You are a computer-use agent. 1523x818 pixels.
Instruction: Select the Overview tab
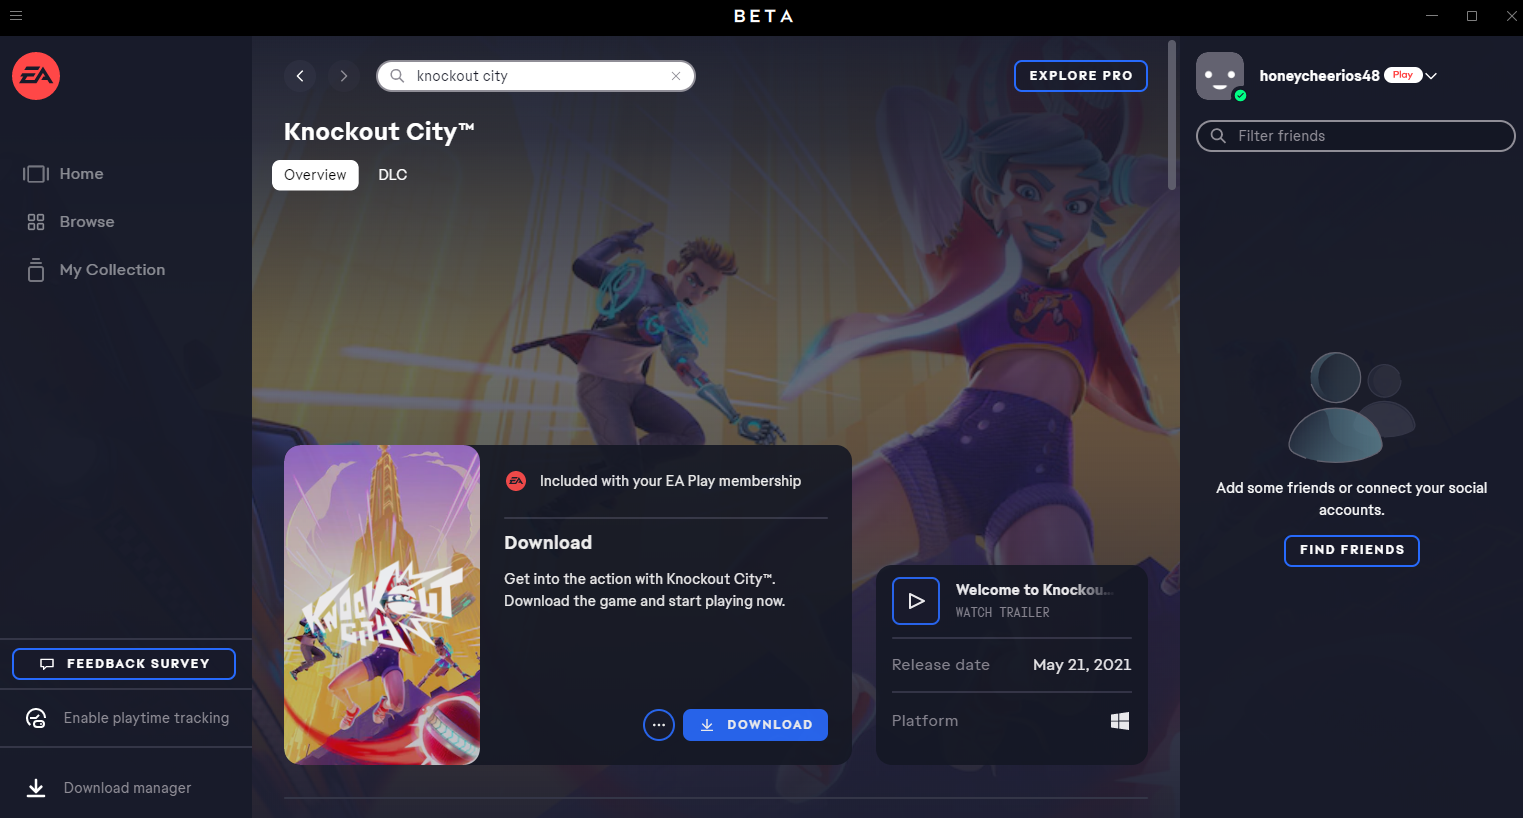pos(315,175)
